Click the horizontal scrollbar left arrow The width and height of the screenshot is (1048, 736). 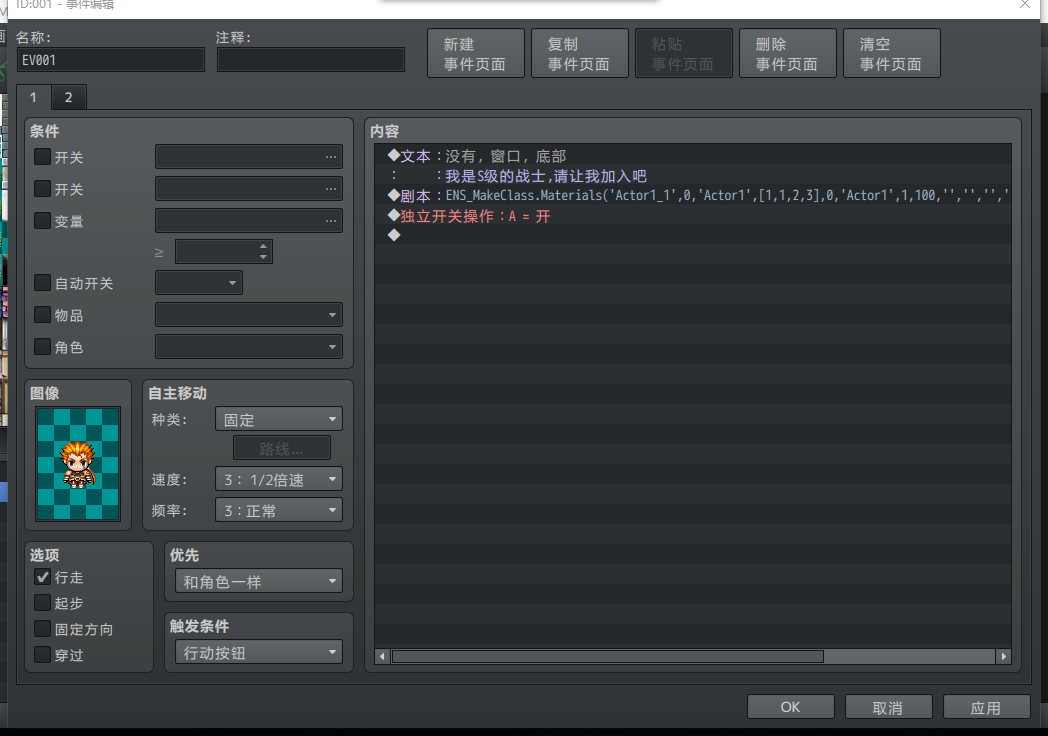click(x=382, y=656)
